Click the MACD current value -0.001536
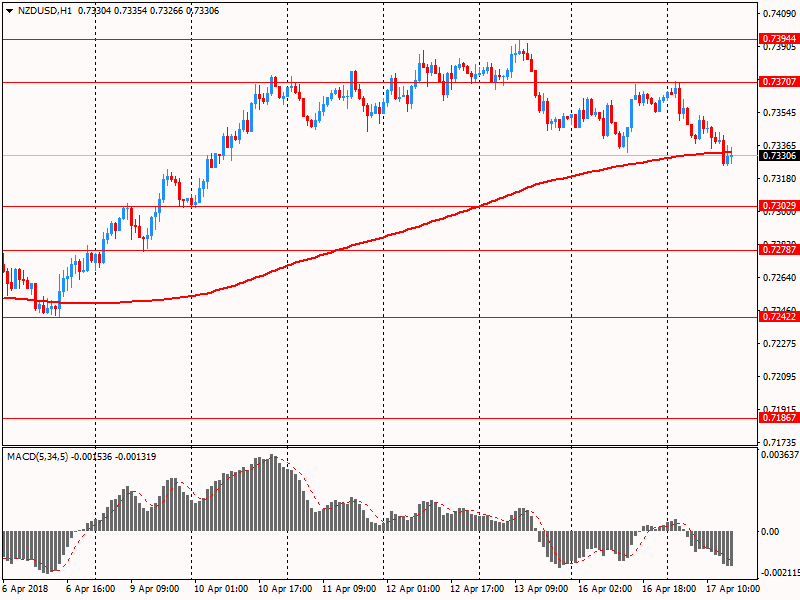Image resolution: width=800 pixels, height=600 pixels. click(x=91, y=457)
